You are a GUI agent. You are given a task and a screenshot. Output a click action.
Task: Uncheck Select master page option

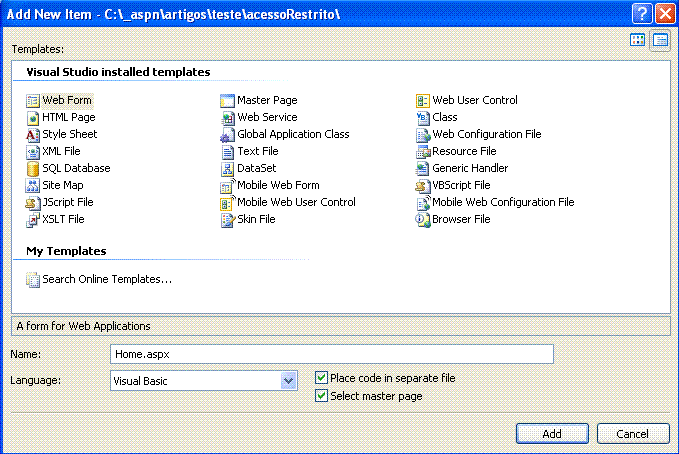[321, 396]
